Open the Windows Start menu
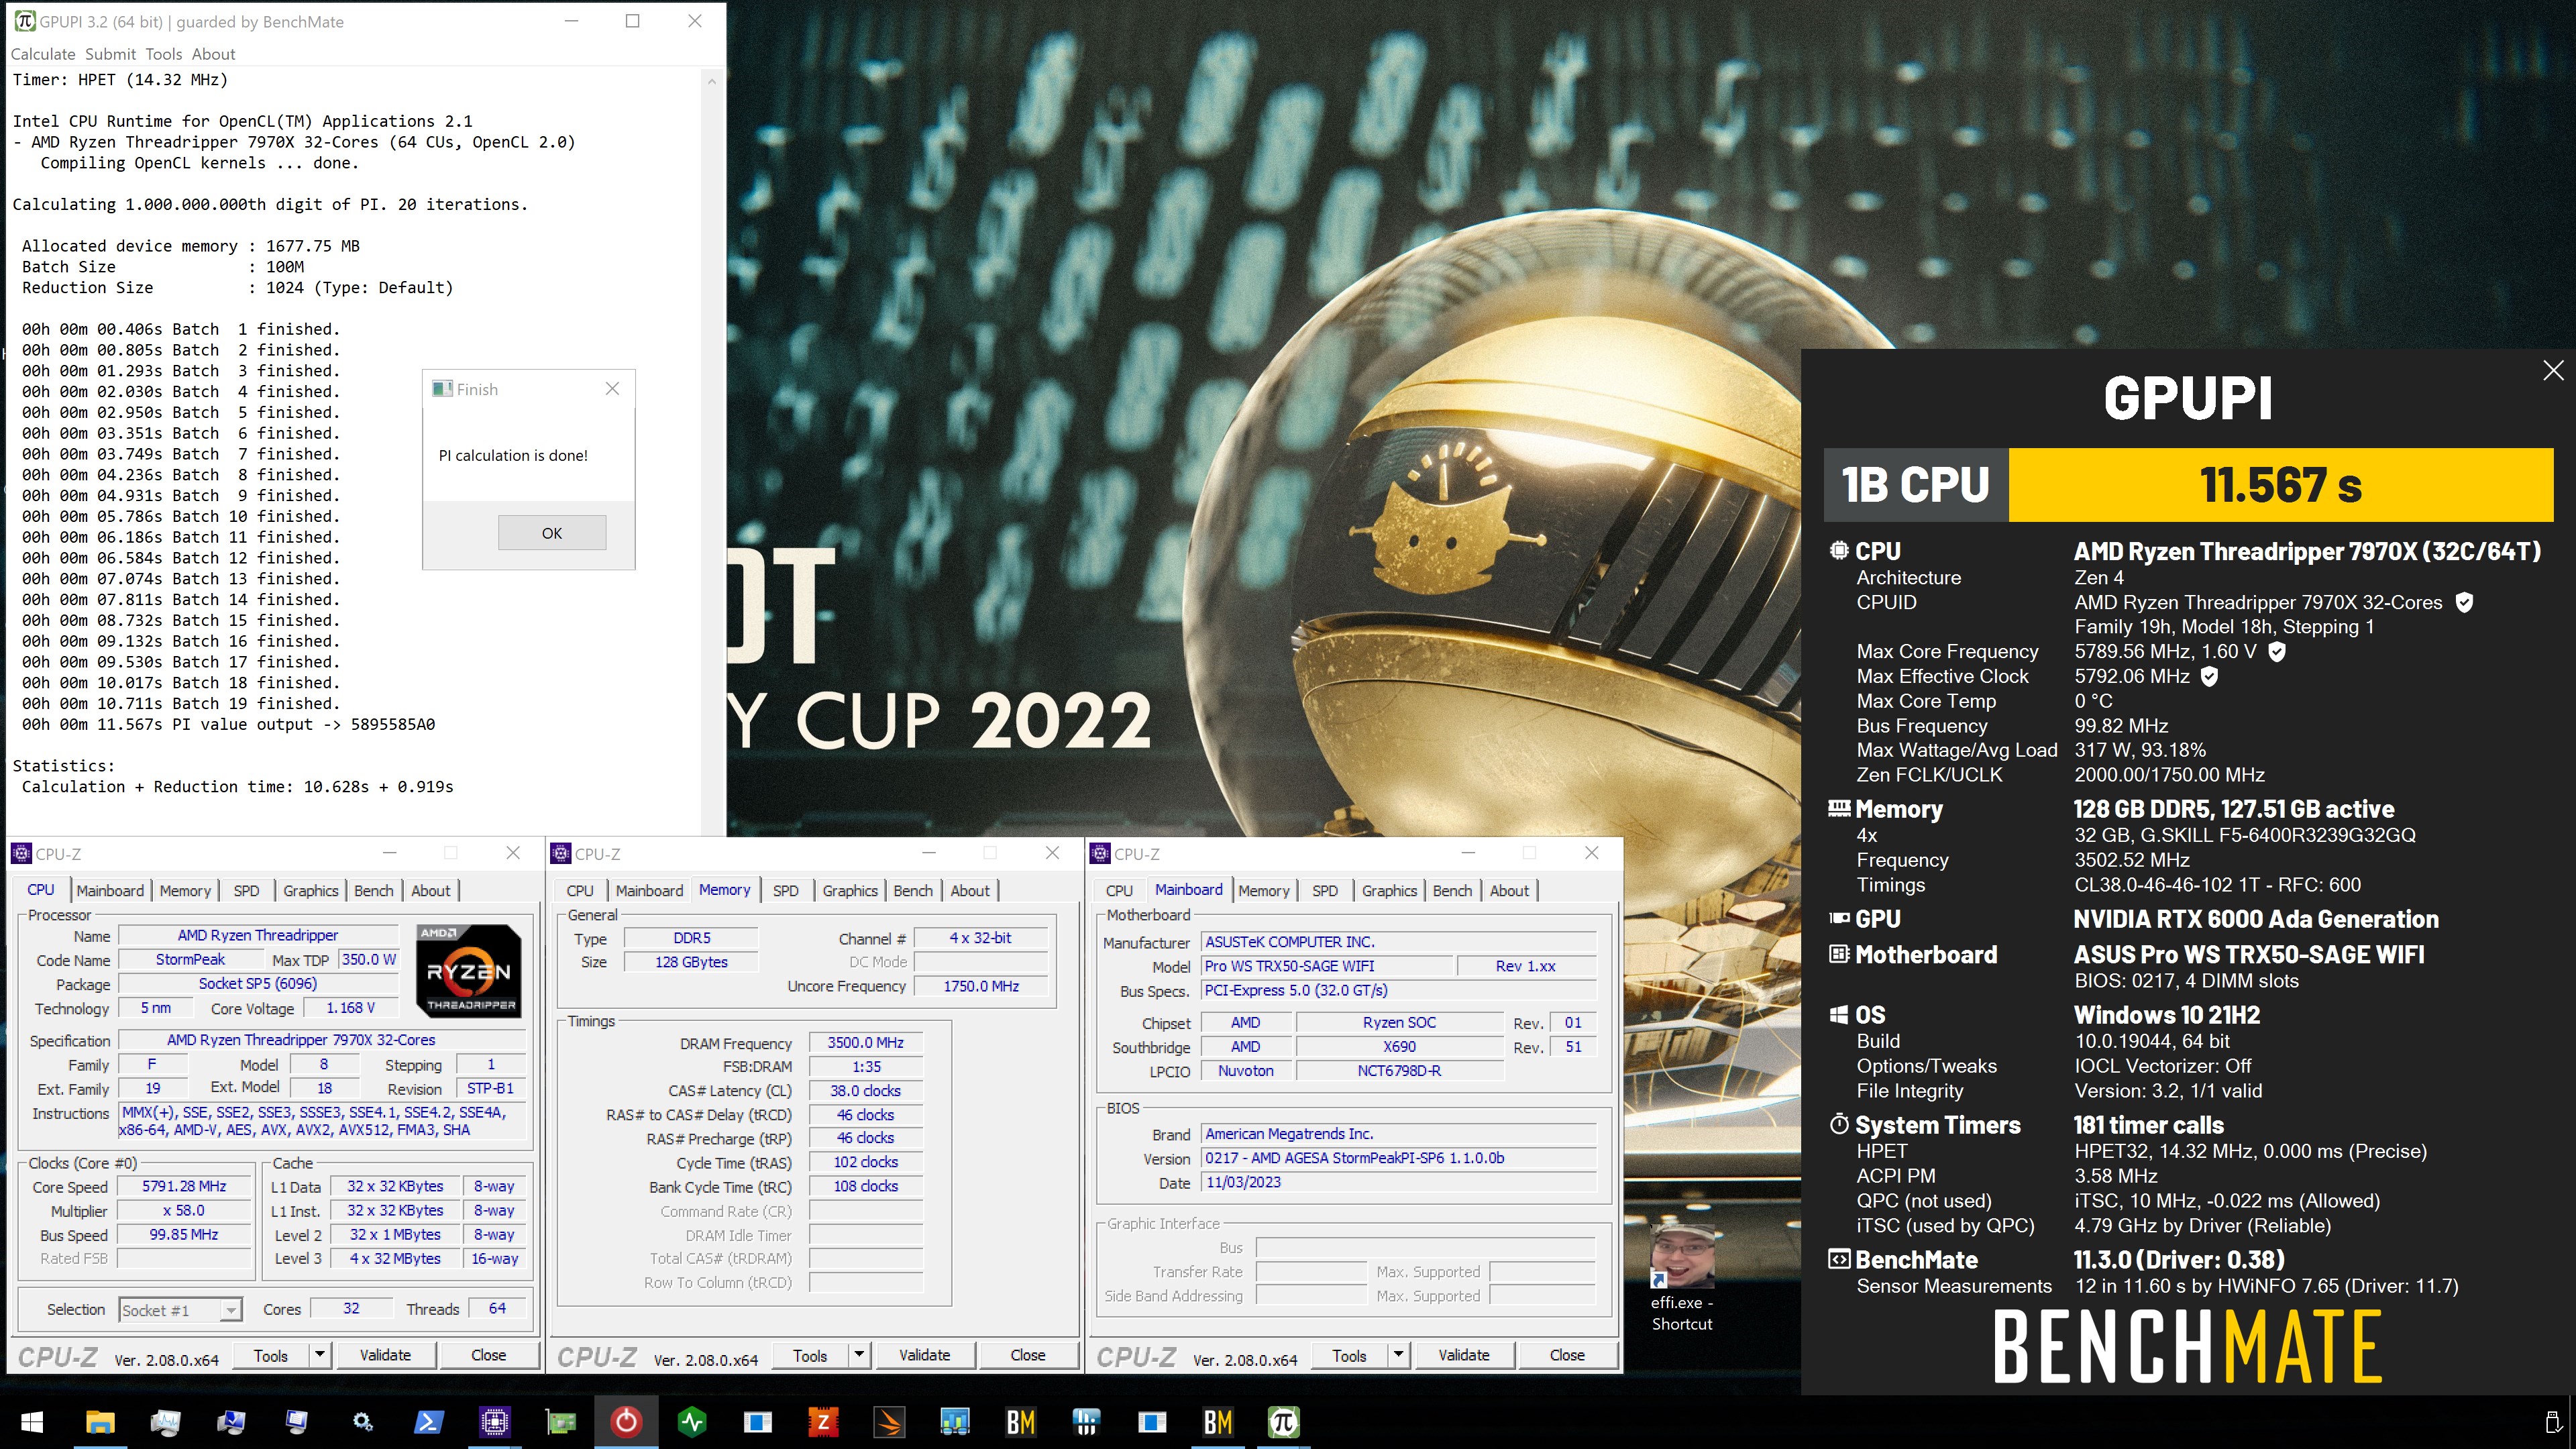This screenshot has height=1449, width=2576. click(x=31, y=1421)
